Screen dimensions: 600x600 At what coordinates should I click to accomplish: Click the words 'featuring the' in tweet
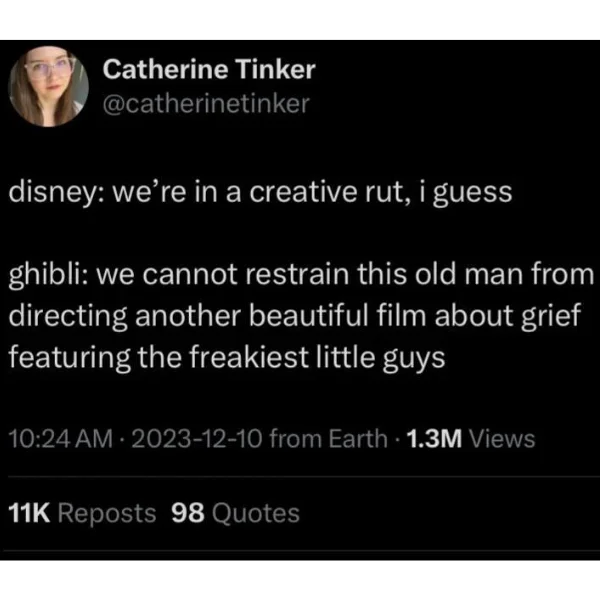tap(95, 358)
